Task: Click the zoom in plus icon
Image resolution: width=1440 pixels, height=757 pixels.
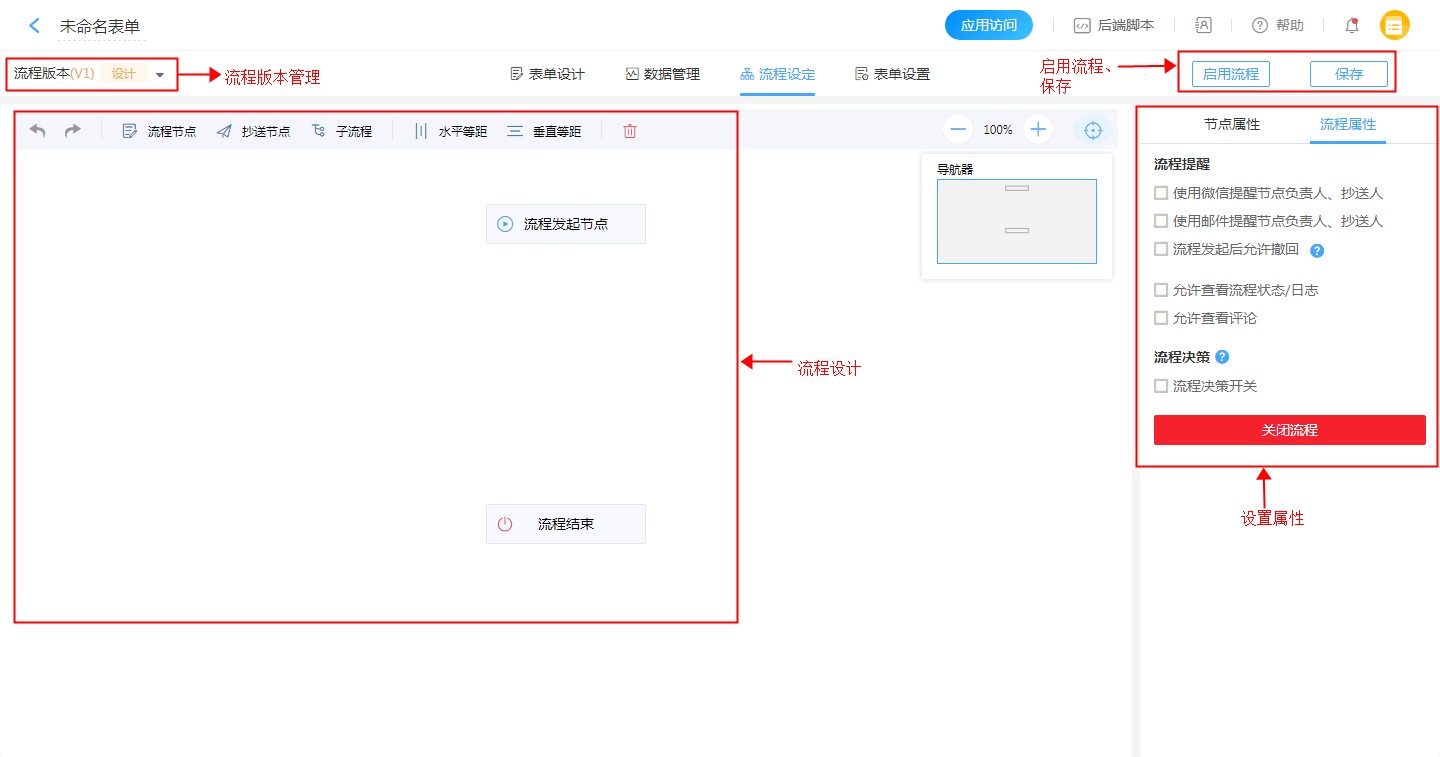Action: pyautogui.click(x=1038, y=129)
